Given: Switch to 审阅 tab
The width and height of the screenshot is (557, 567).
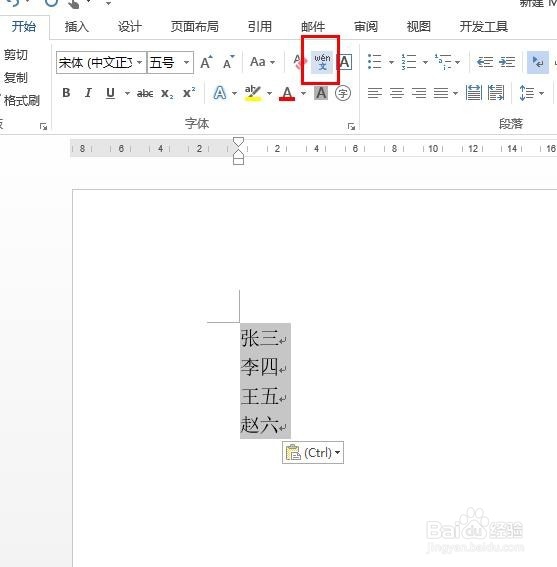Looking at the screenshot, I should [366, 26].
